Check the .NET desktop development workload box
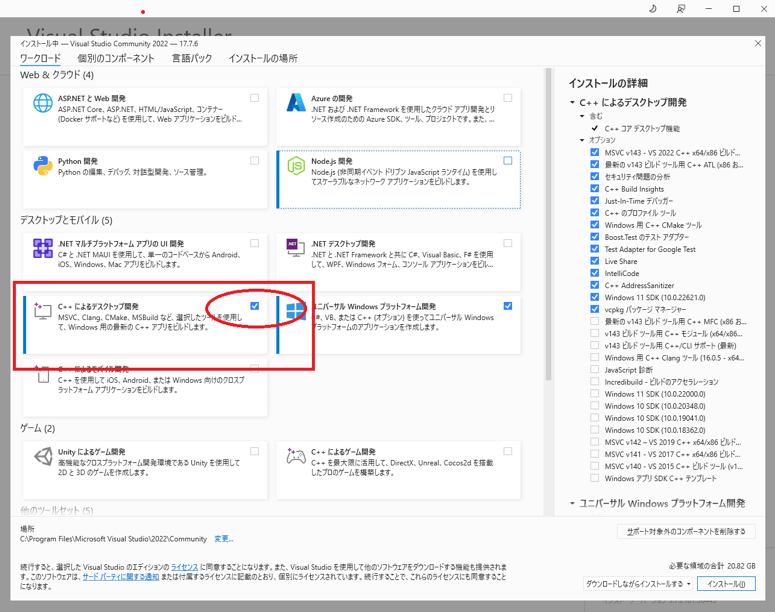This screenshot has width=775, height=612. 508,243
